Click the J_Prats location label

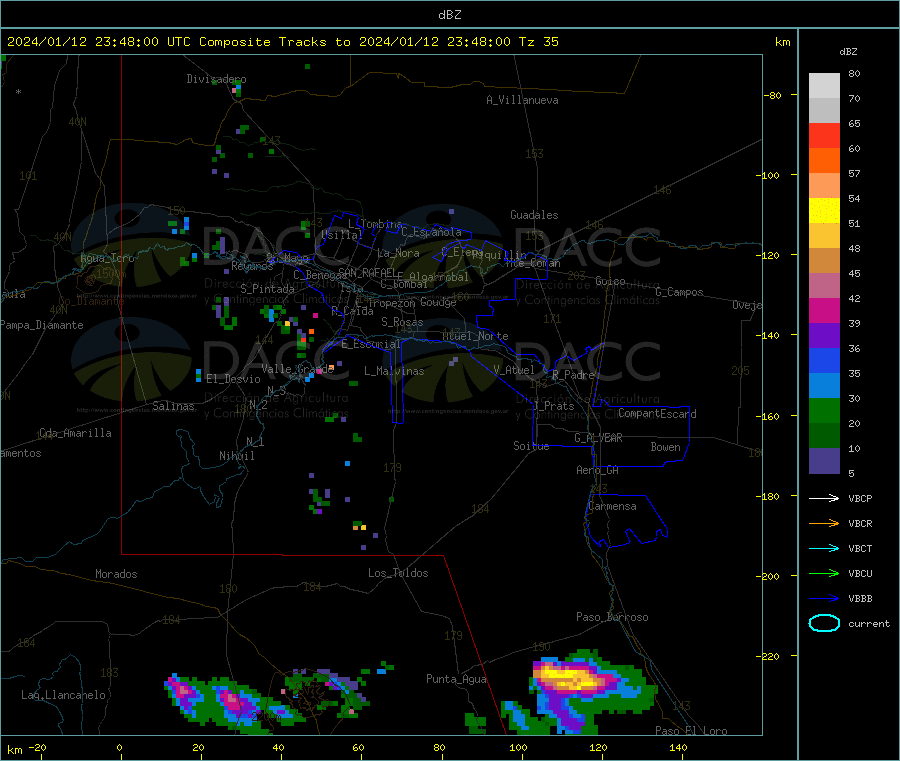[x=554, y=406]
